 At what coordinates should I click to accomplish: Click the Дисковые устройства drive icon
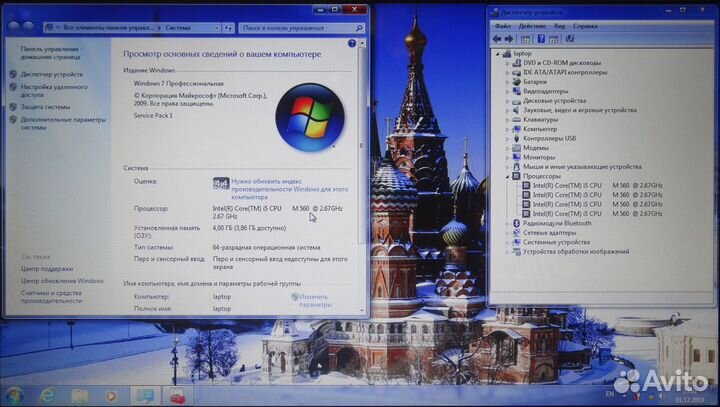coord(516,101)
